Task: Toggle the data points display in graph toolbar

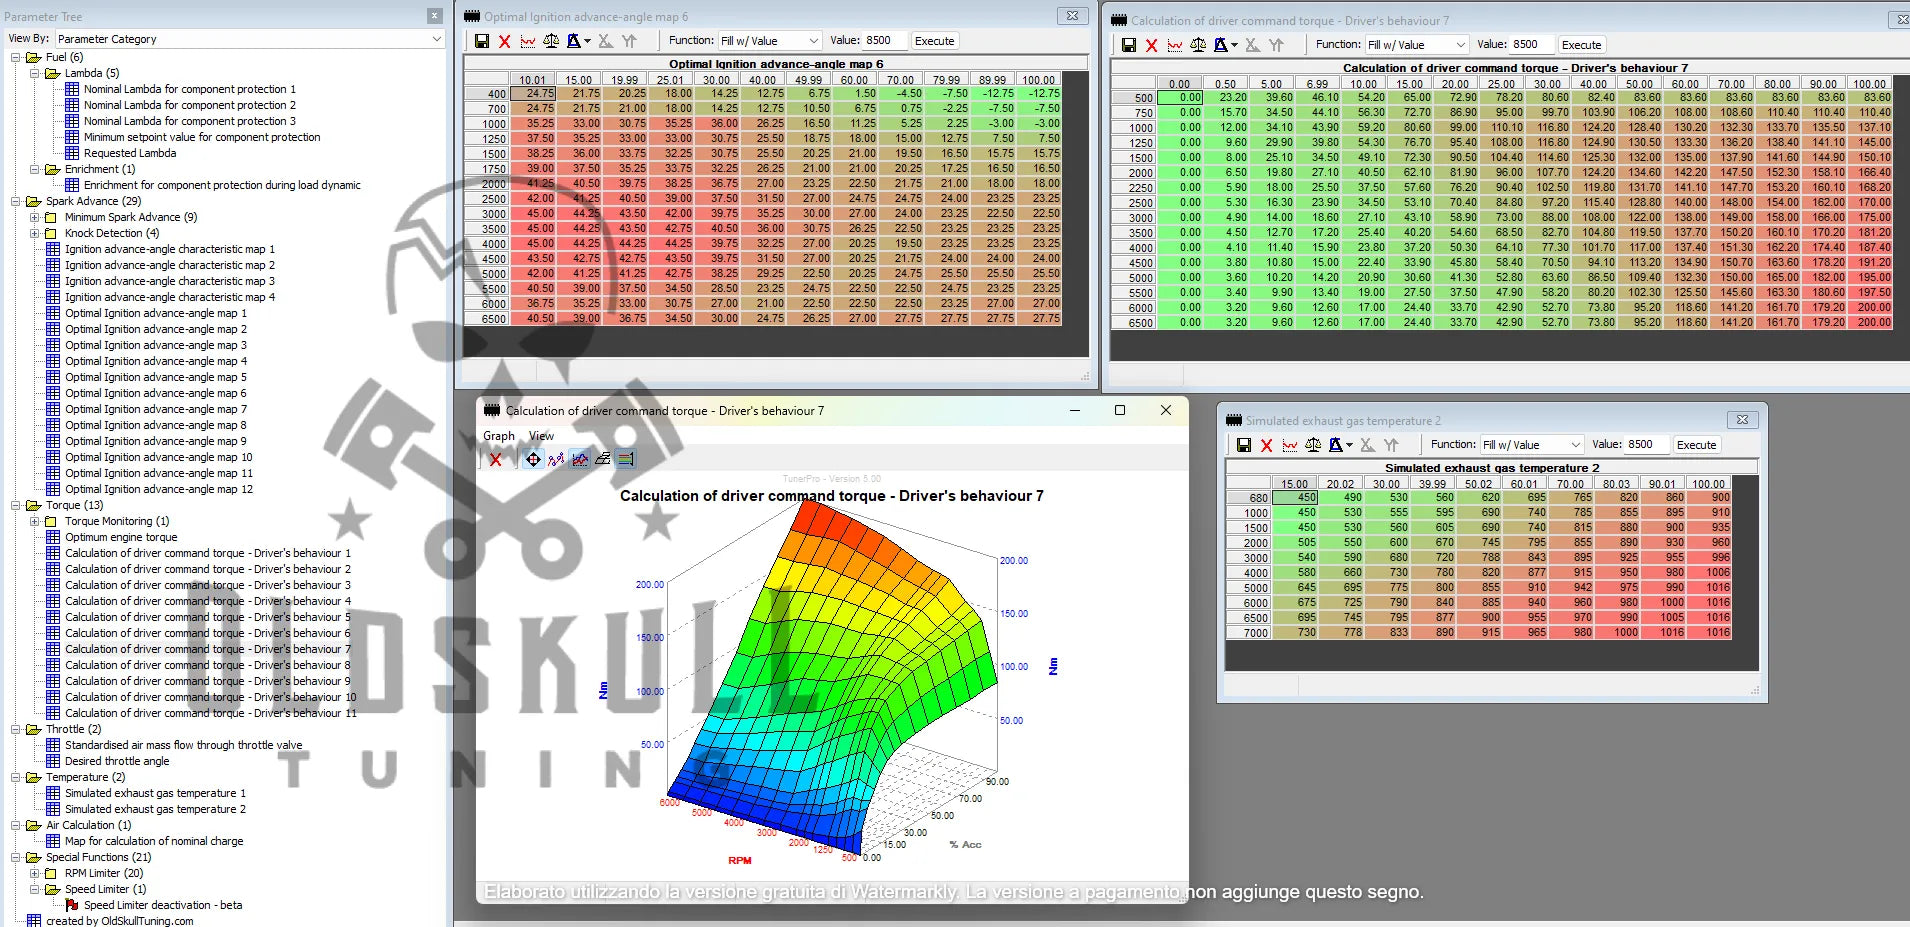Action: (556, 459)
